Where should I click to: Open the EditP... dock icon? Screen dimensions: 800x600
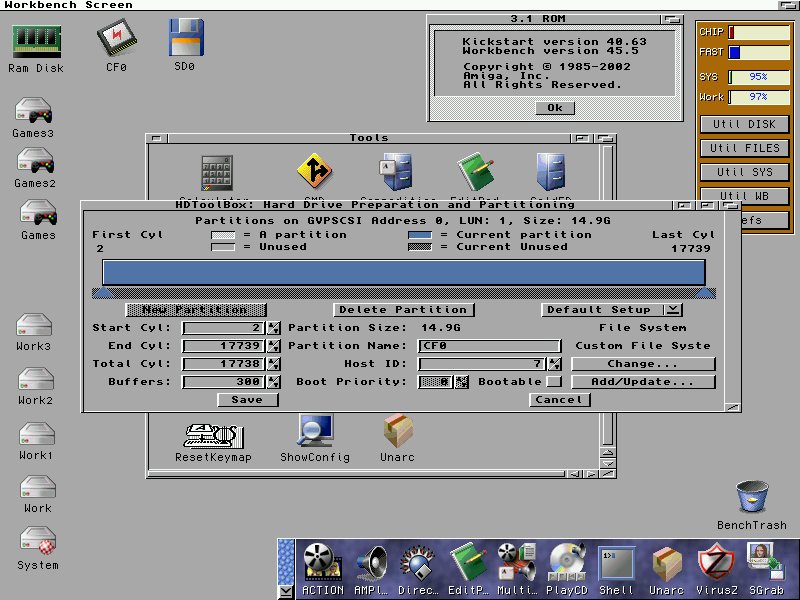pyautogui.click(x=468, y=563)
